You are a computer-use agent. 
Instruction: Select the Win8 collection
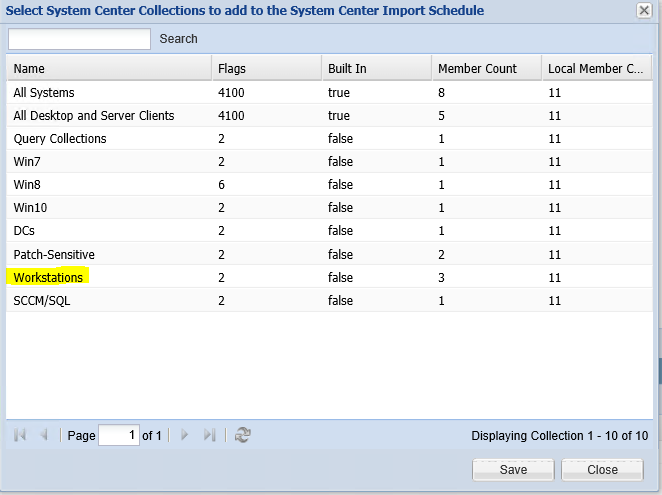point(329,185)
